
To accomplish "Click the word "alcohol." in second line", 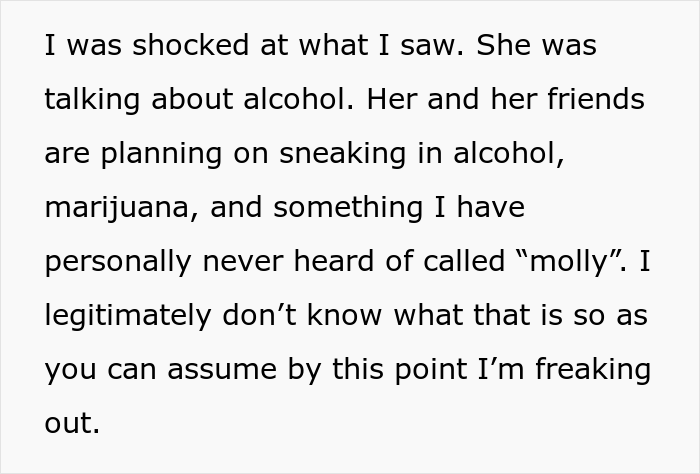I will pos(299,99).
